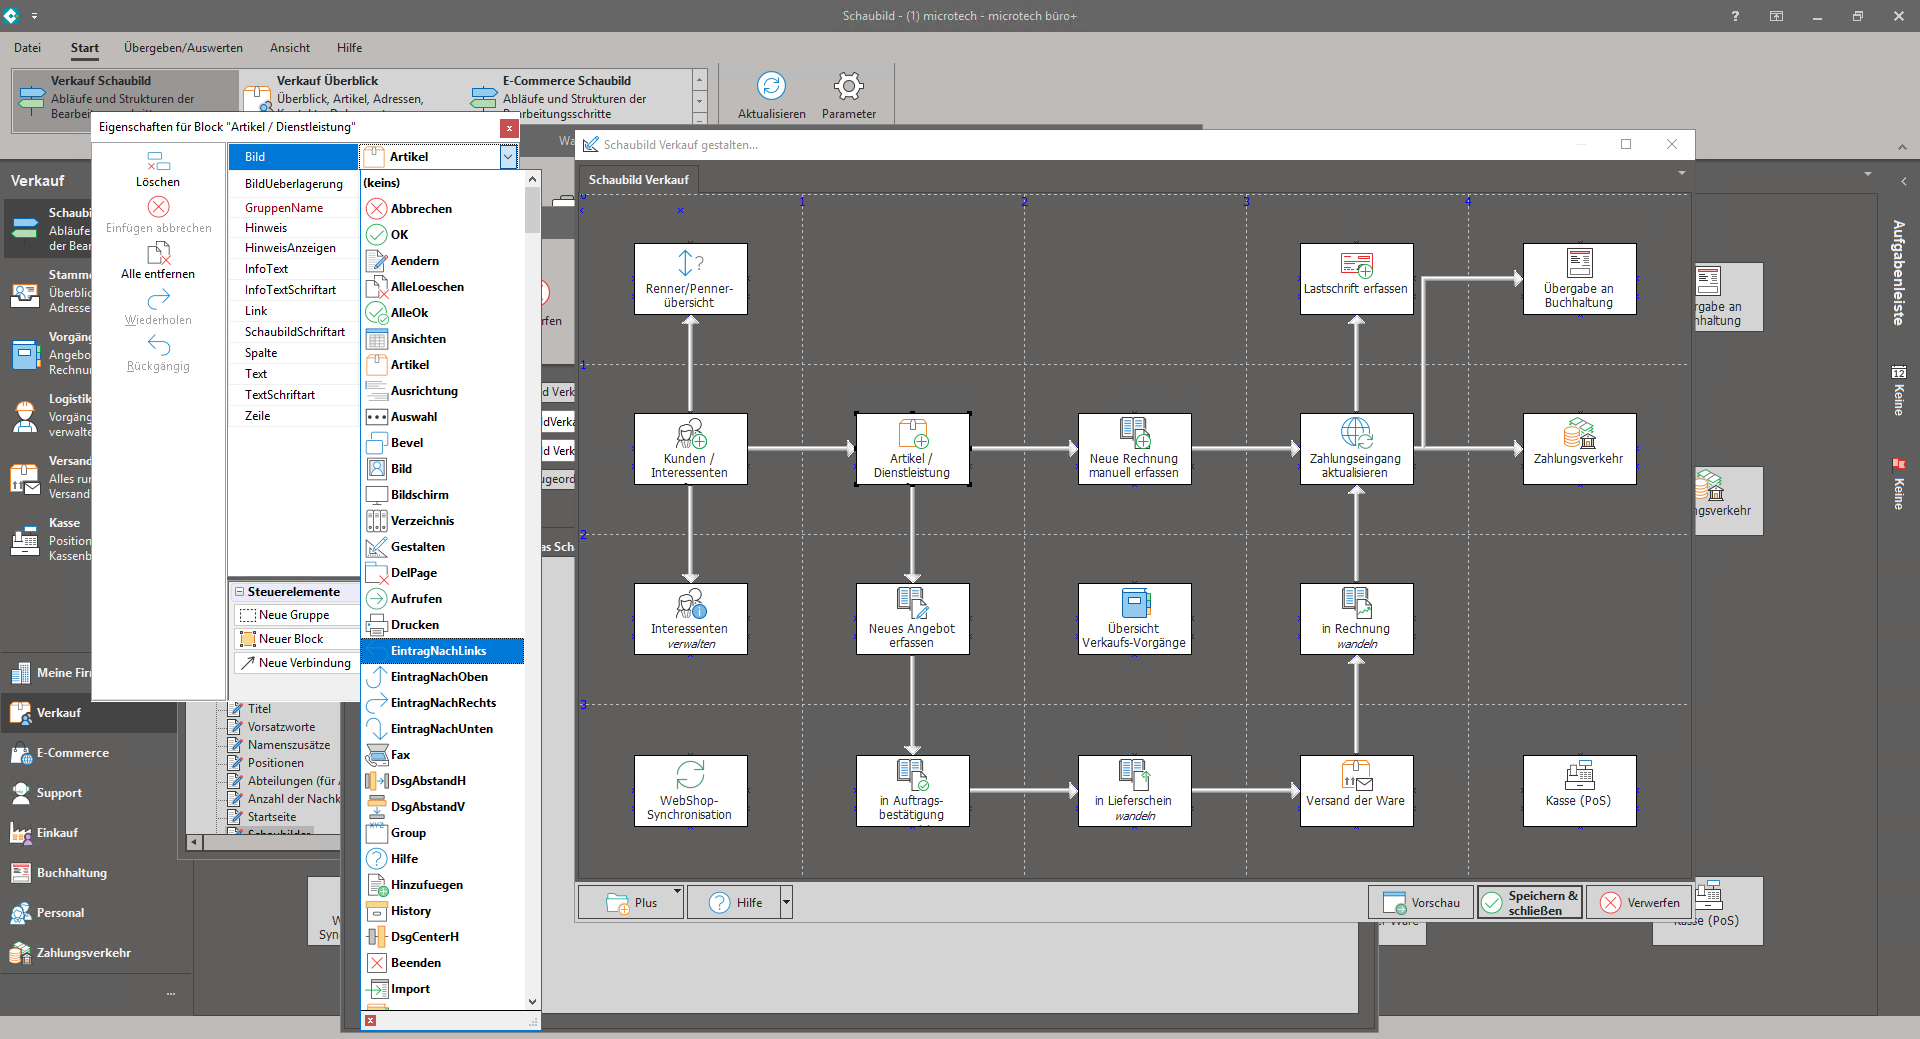
Task: Open E-Commerce in the left navigation
Action: pyautogui.click(x=72, y=753)
